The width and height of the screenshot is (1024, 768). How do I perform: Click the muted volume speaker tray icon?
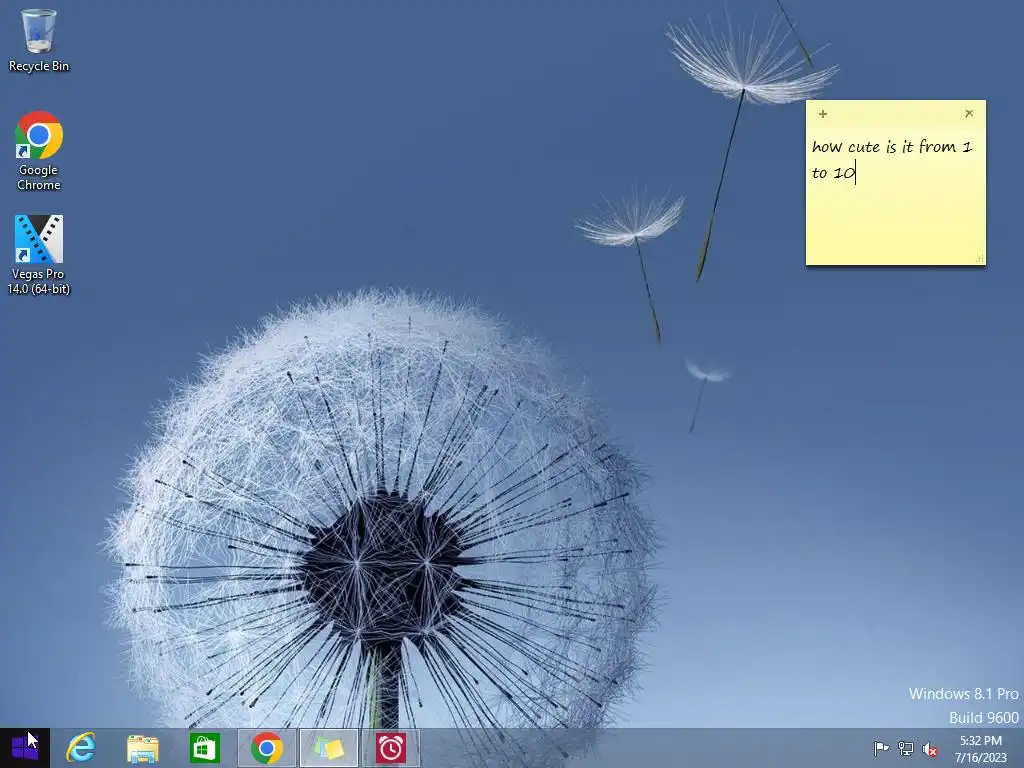930,749
